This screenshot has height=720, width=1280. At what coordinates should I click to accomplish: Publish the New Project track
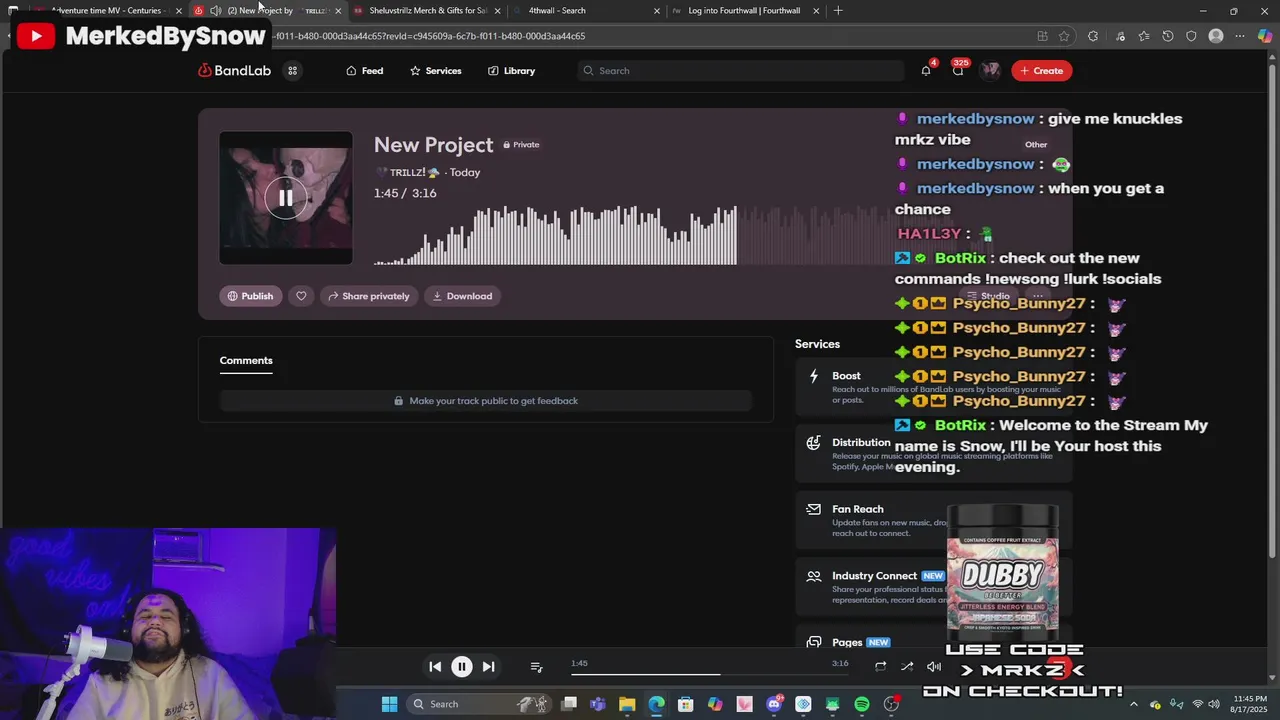250,296
